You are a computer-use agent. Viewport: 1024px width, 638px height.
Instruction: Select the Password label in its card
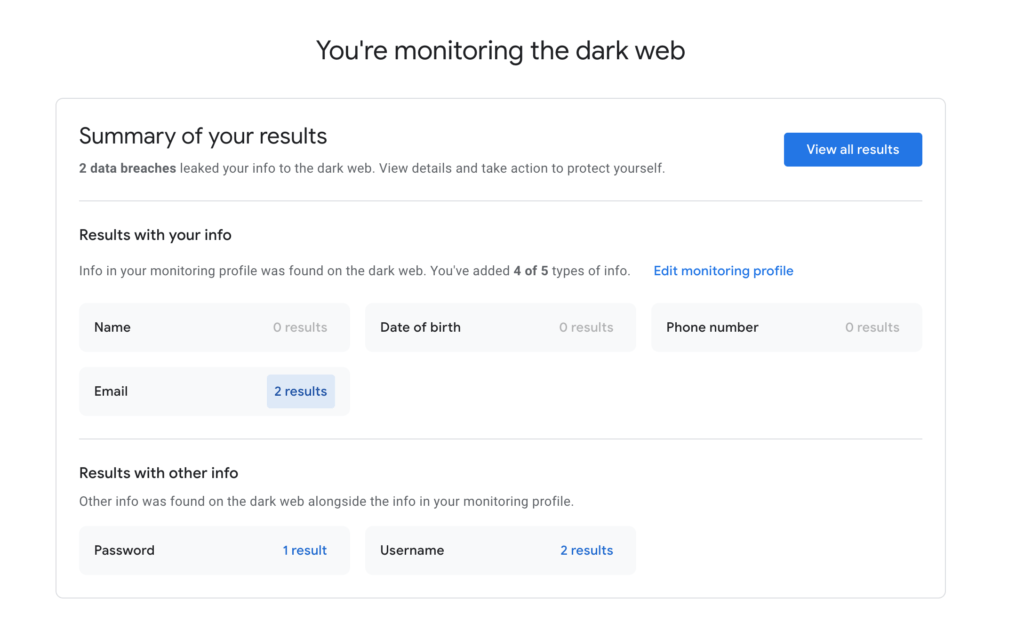click(x=124, y=550)
